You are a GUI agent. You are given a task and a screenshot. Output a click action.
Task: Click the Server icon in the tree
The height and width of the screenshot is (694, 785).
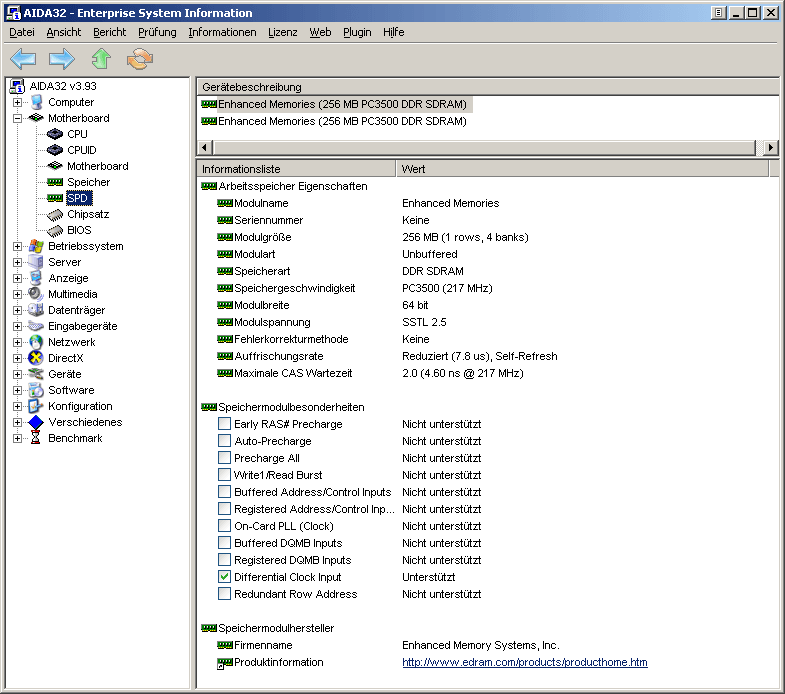(36, 262)
